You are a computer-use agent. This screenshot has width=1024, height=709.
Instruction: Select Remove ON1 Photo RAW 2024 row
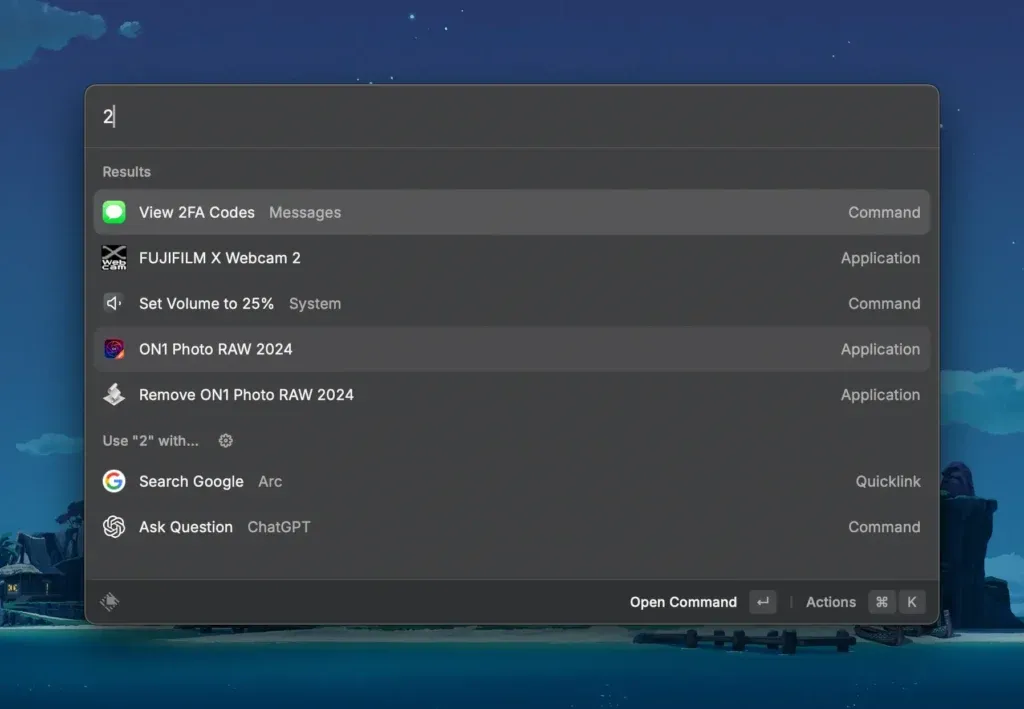[x=512, y=395]
